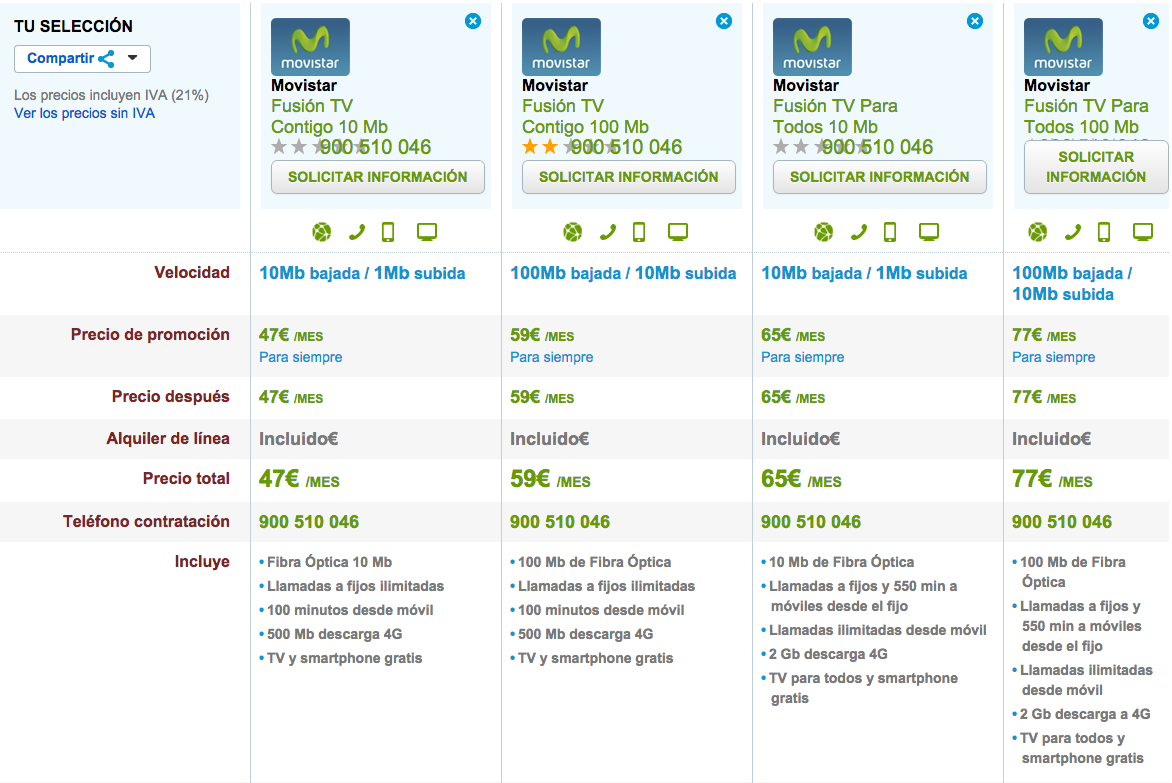This screenshot has height=783, width=1172.
Task: Click the 59€ /MES total price
Action: [550, 479]
